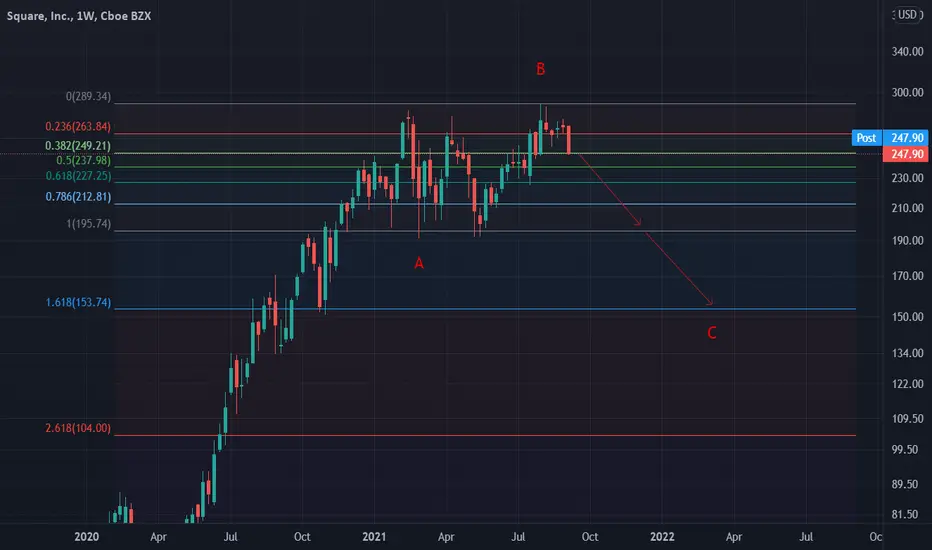Viewport: 932px width, 550px height.
Task: Select the 2.618(104.00) Fibonacci level label
Action: [78, 428]
